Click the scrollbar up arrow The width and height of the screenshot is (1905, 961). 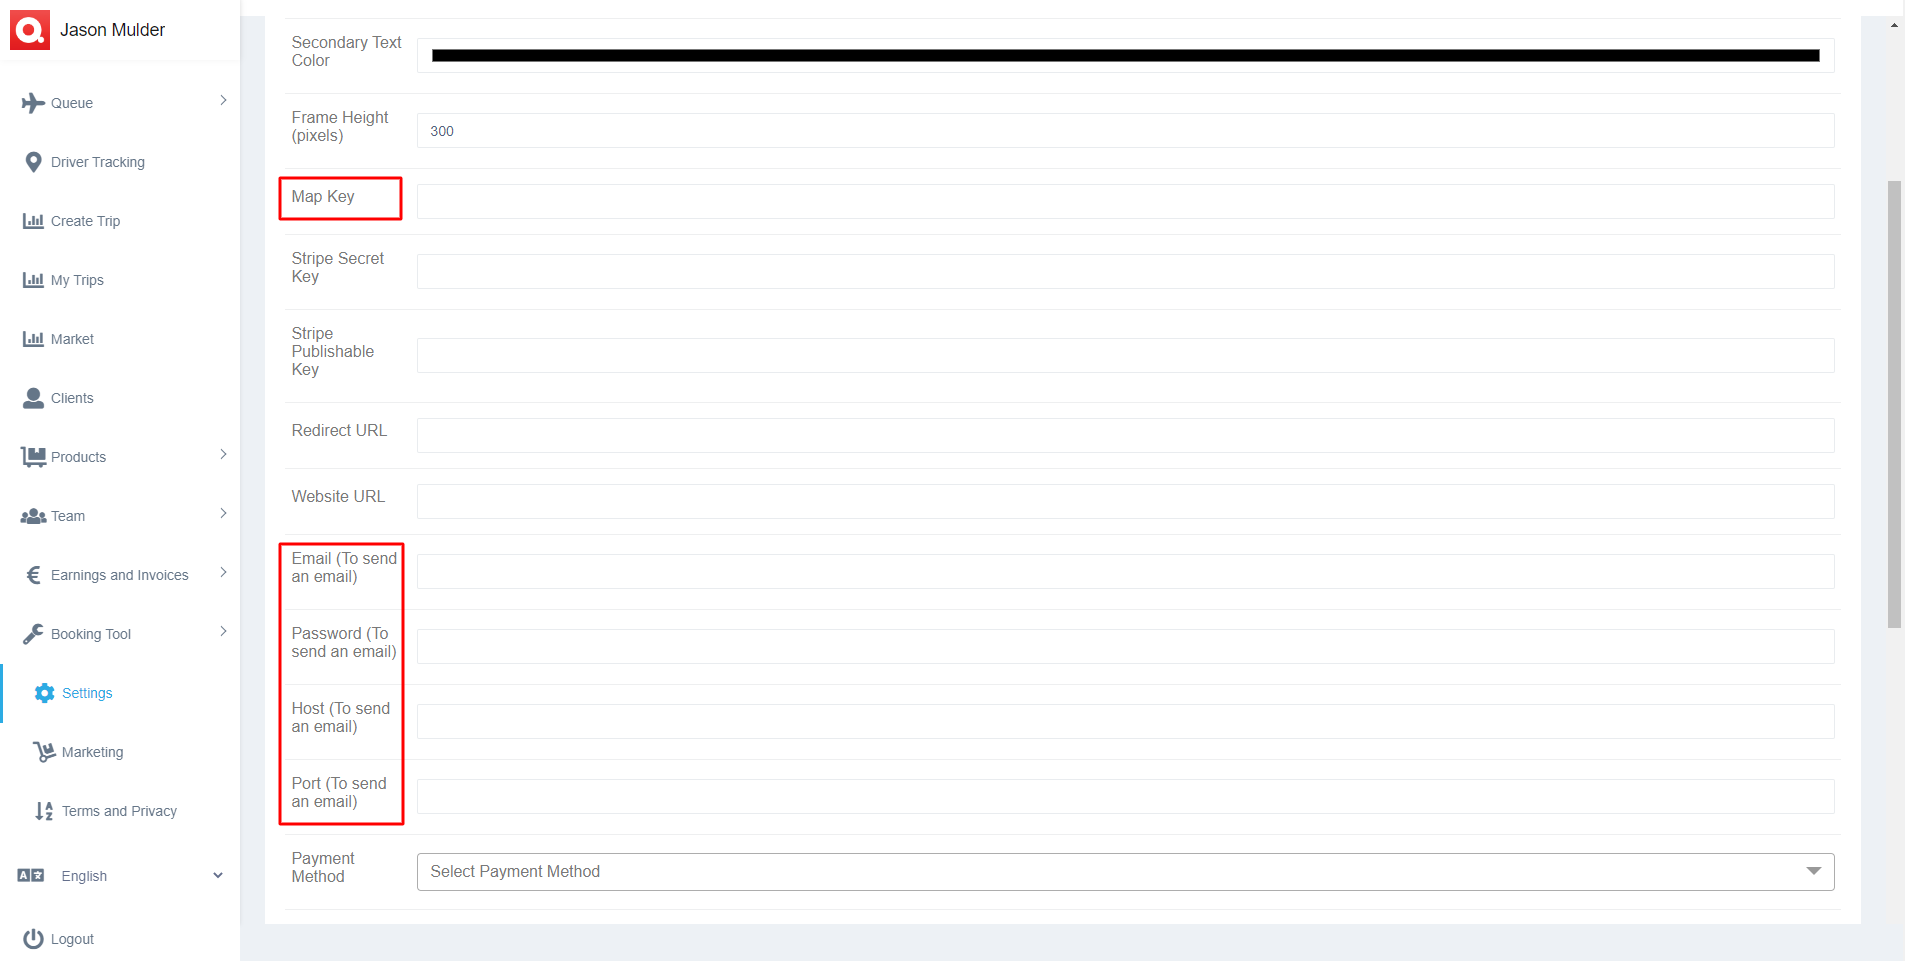tap(1894, 25)
